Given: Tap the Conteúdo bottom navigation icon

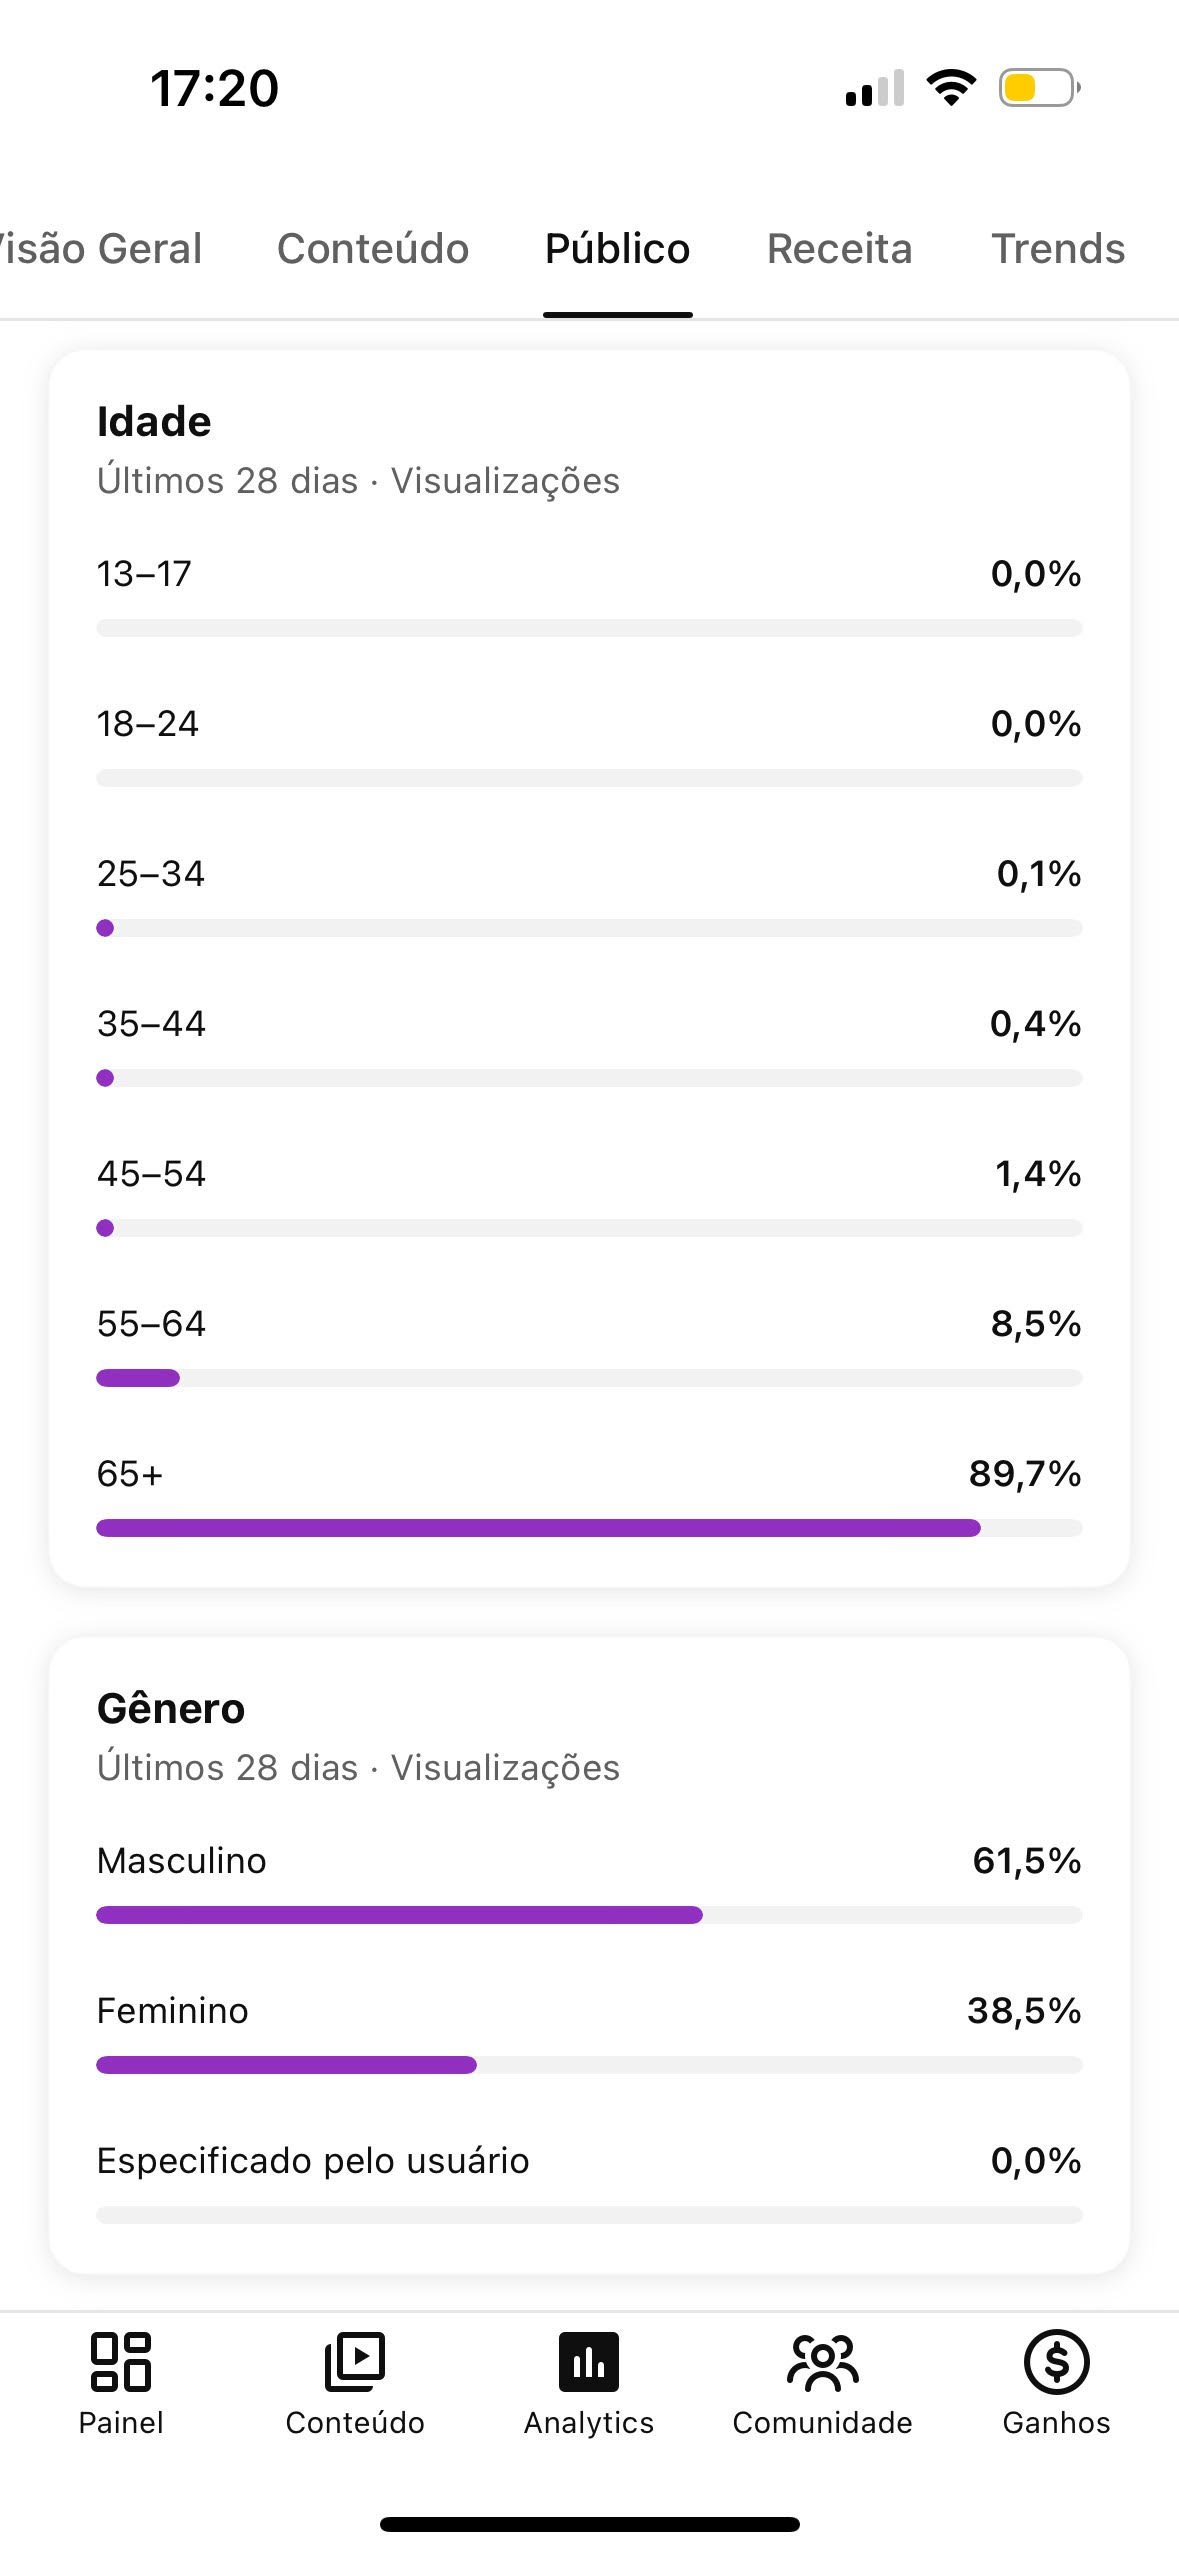Looking at the screenshot, I should pos(354,2362).
